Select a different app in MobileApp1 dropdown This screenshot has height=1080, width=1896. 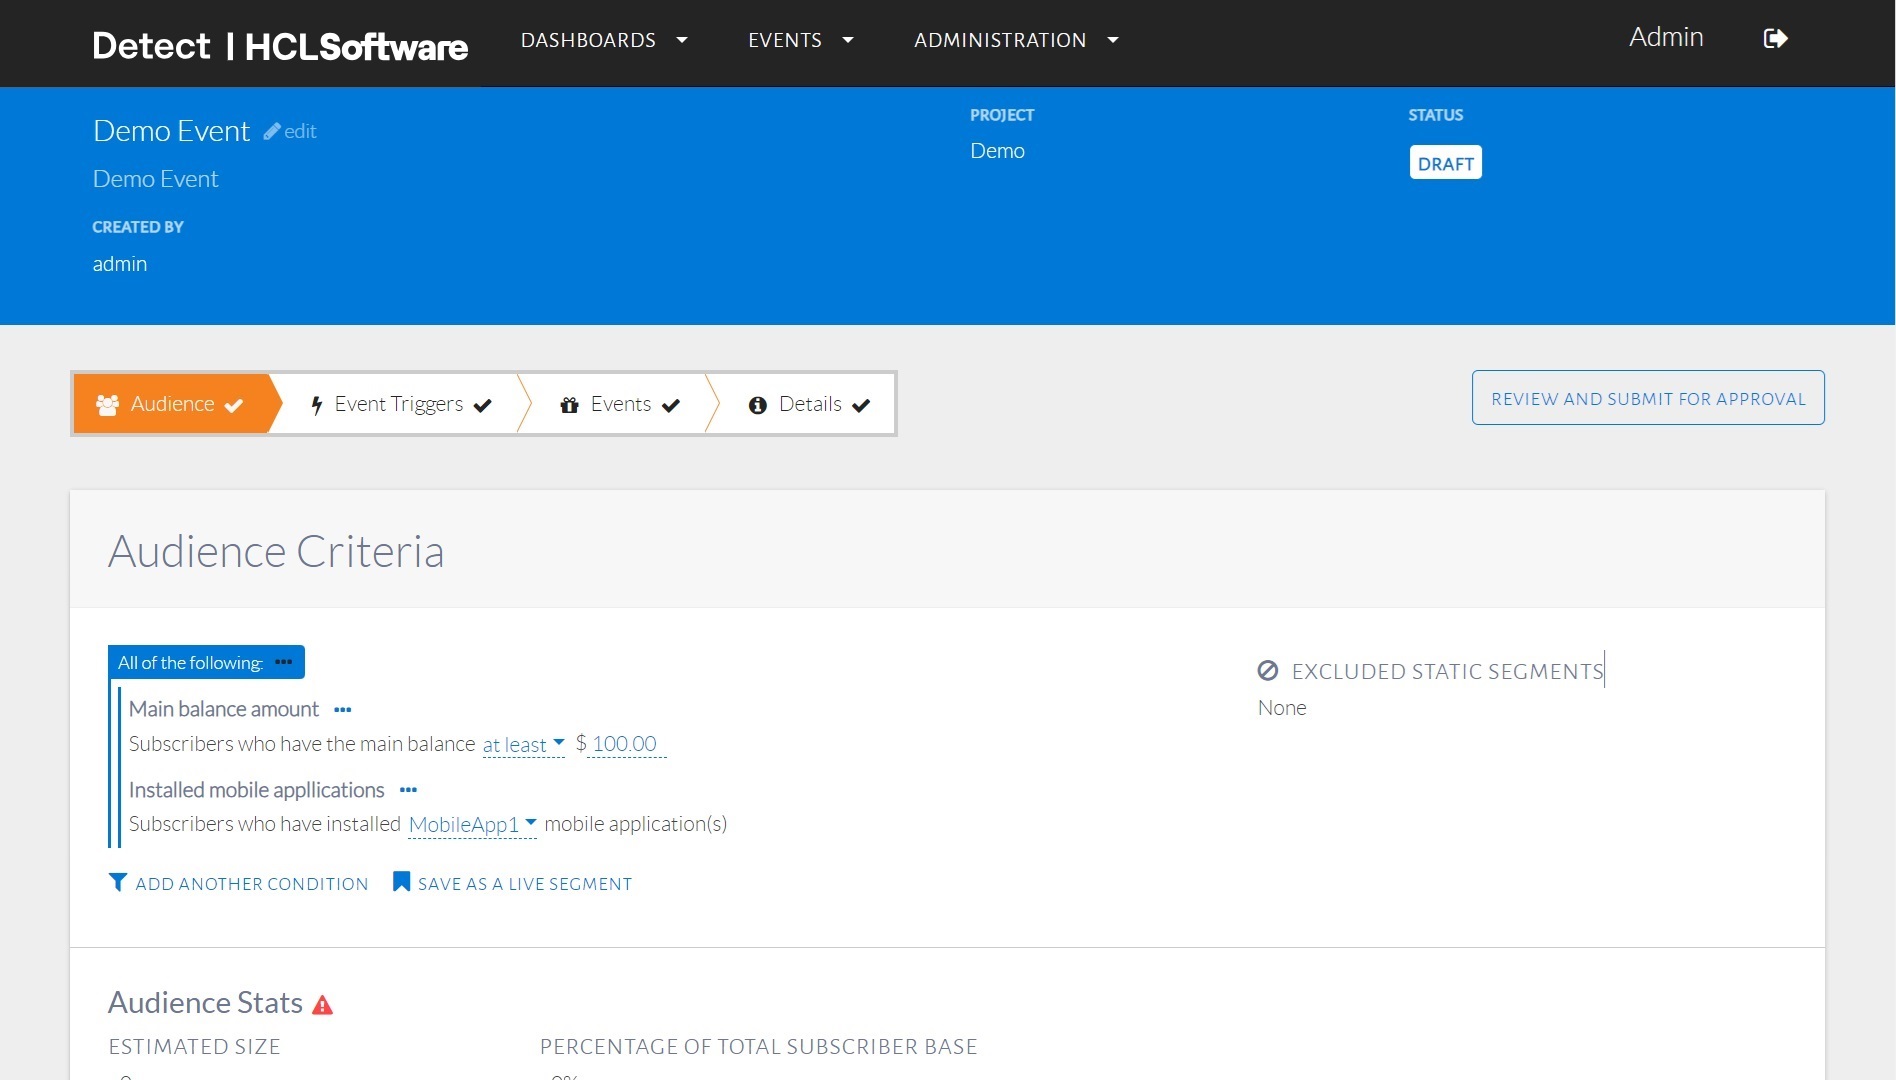[x=472, y=825]
